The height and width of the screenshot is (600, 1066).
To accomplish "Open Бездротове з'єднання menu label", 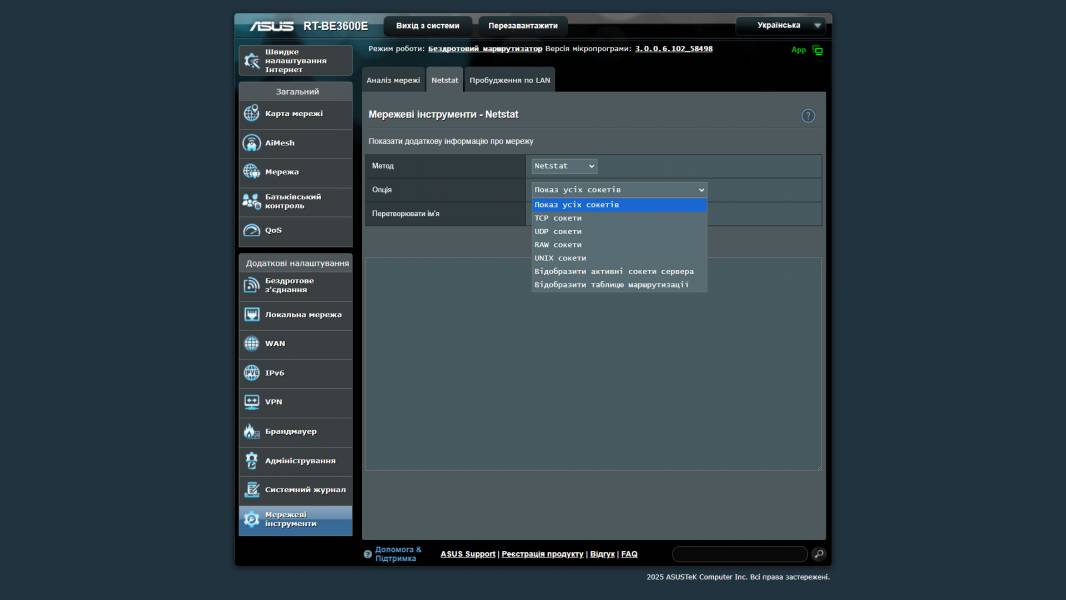I will [x=290, y=285].
